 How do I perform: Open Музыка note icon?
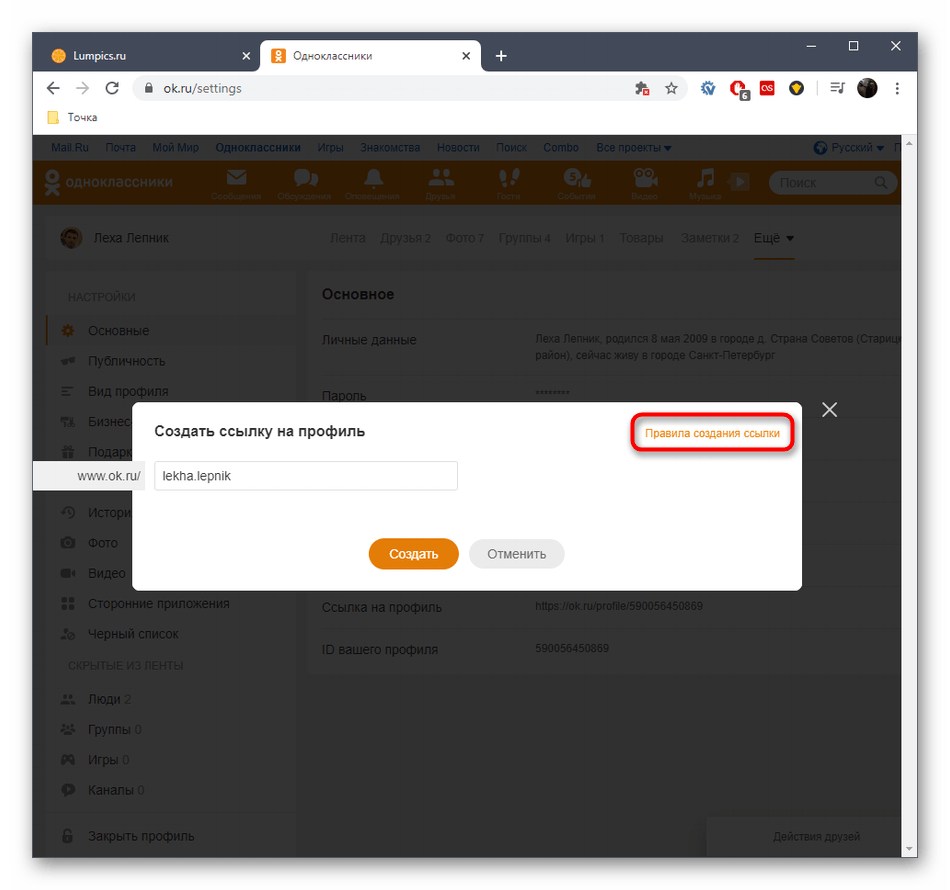705,178
